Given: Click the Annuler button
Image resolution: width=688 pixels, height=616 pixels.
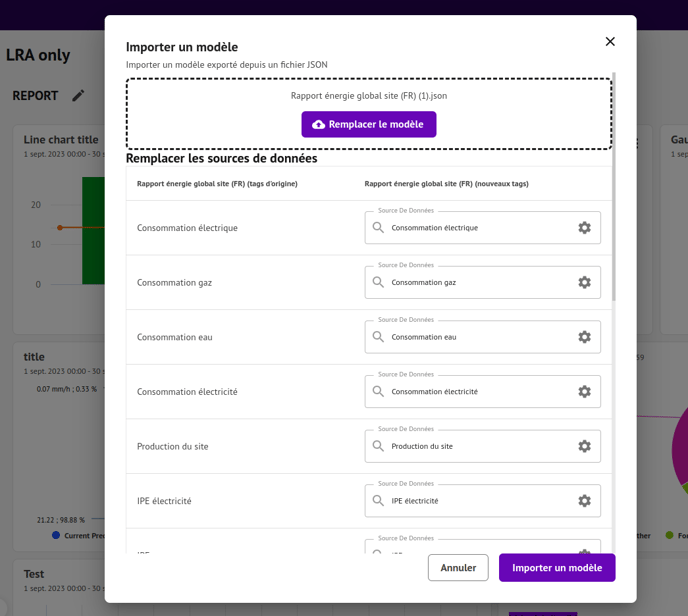Looking at the screenshot, I should (x=458, y=568).
